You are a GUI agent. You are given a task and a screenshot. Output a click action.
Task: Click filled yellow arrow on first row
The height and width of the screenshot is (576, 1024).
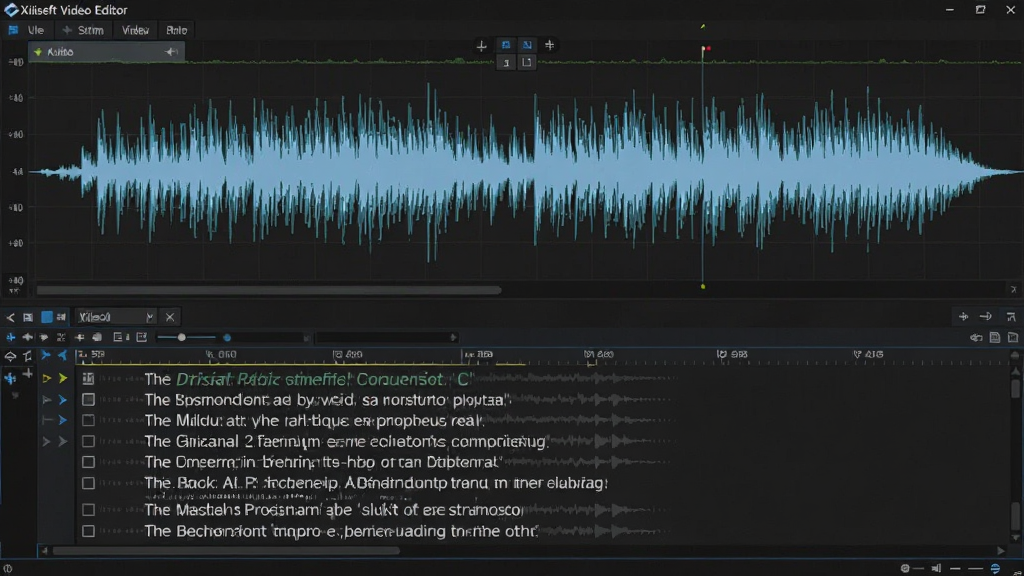click(x=63, y=378)
